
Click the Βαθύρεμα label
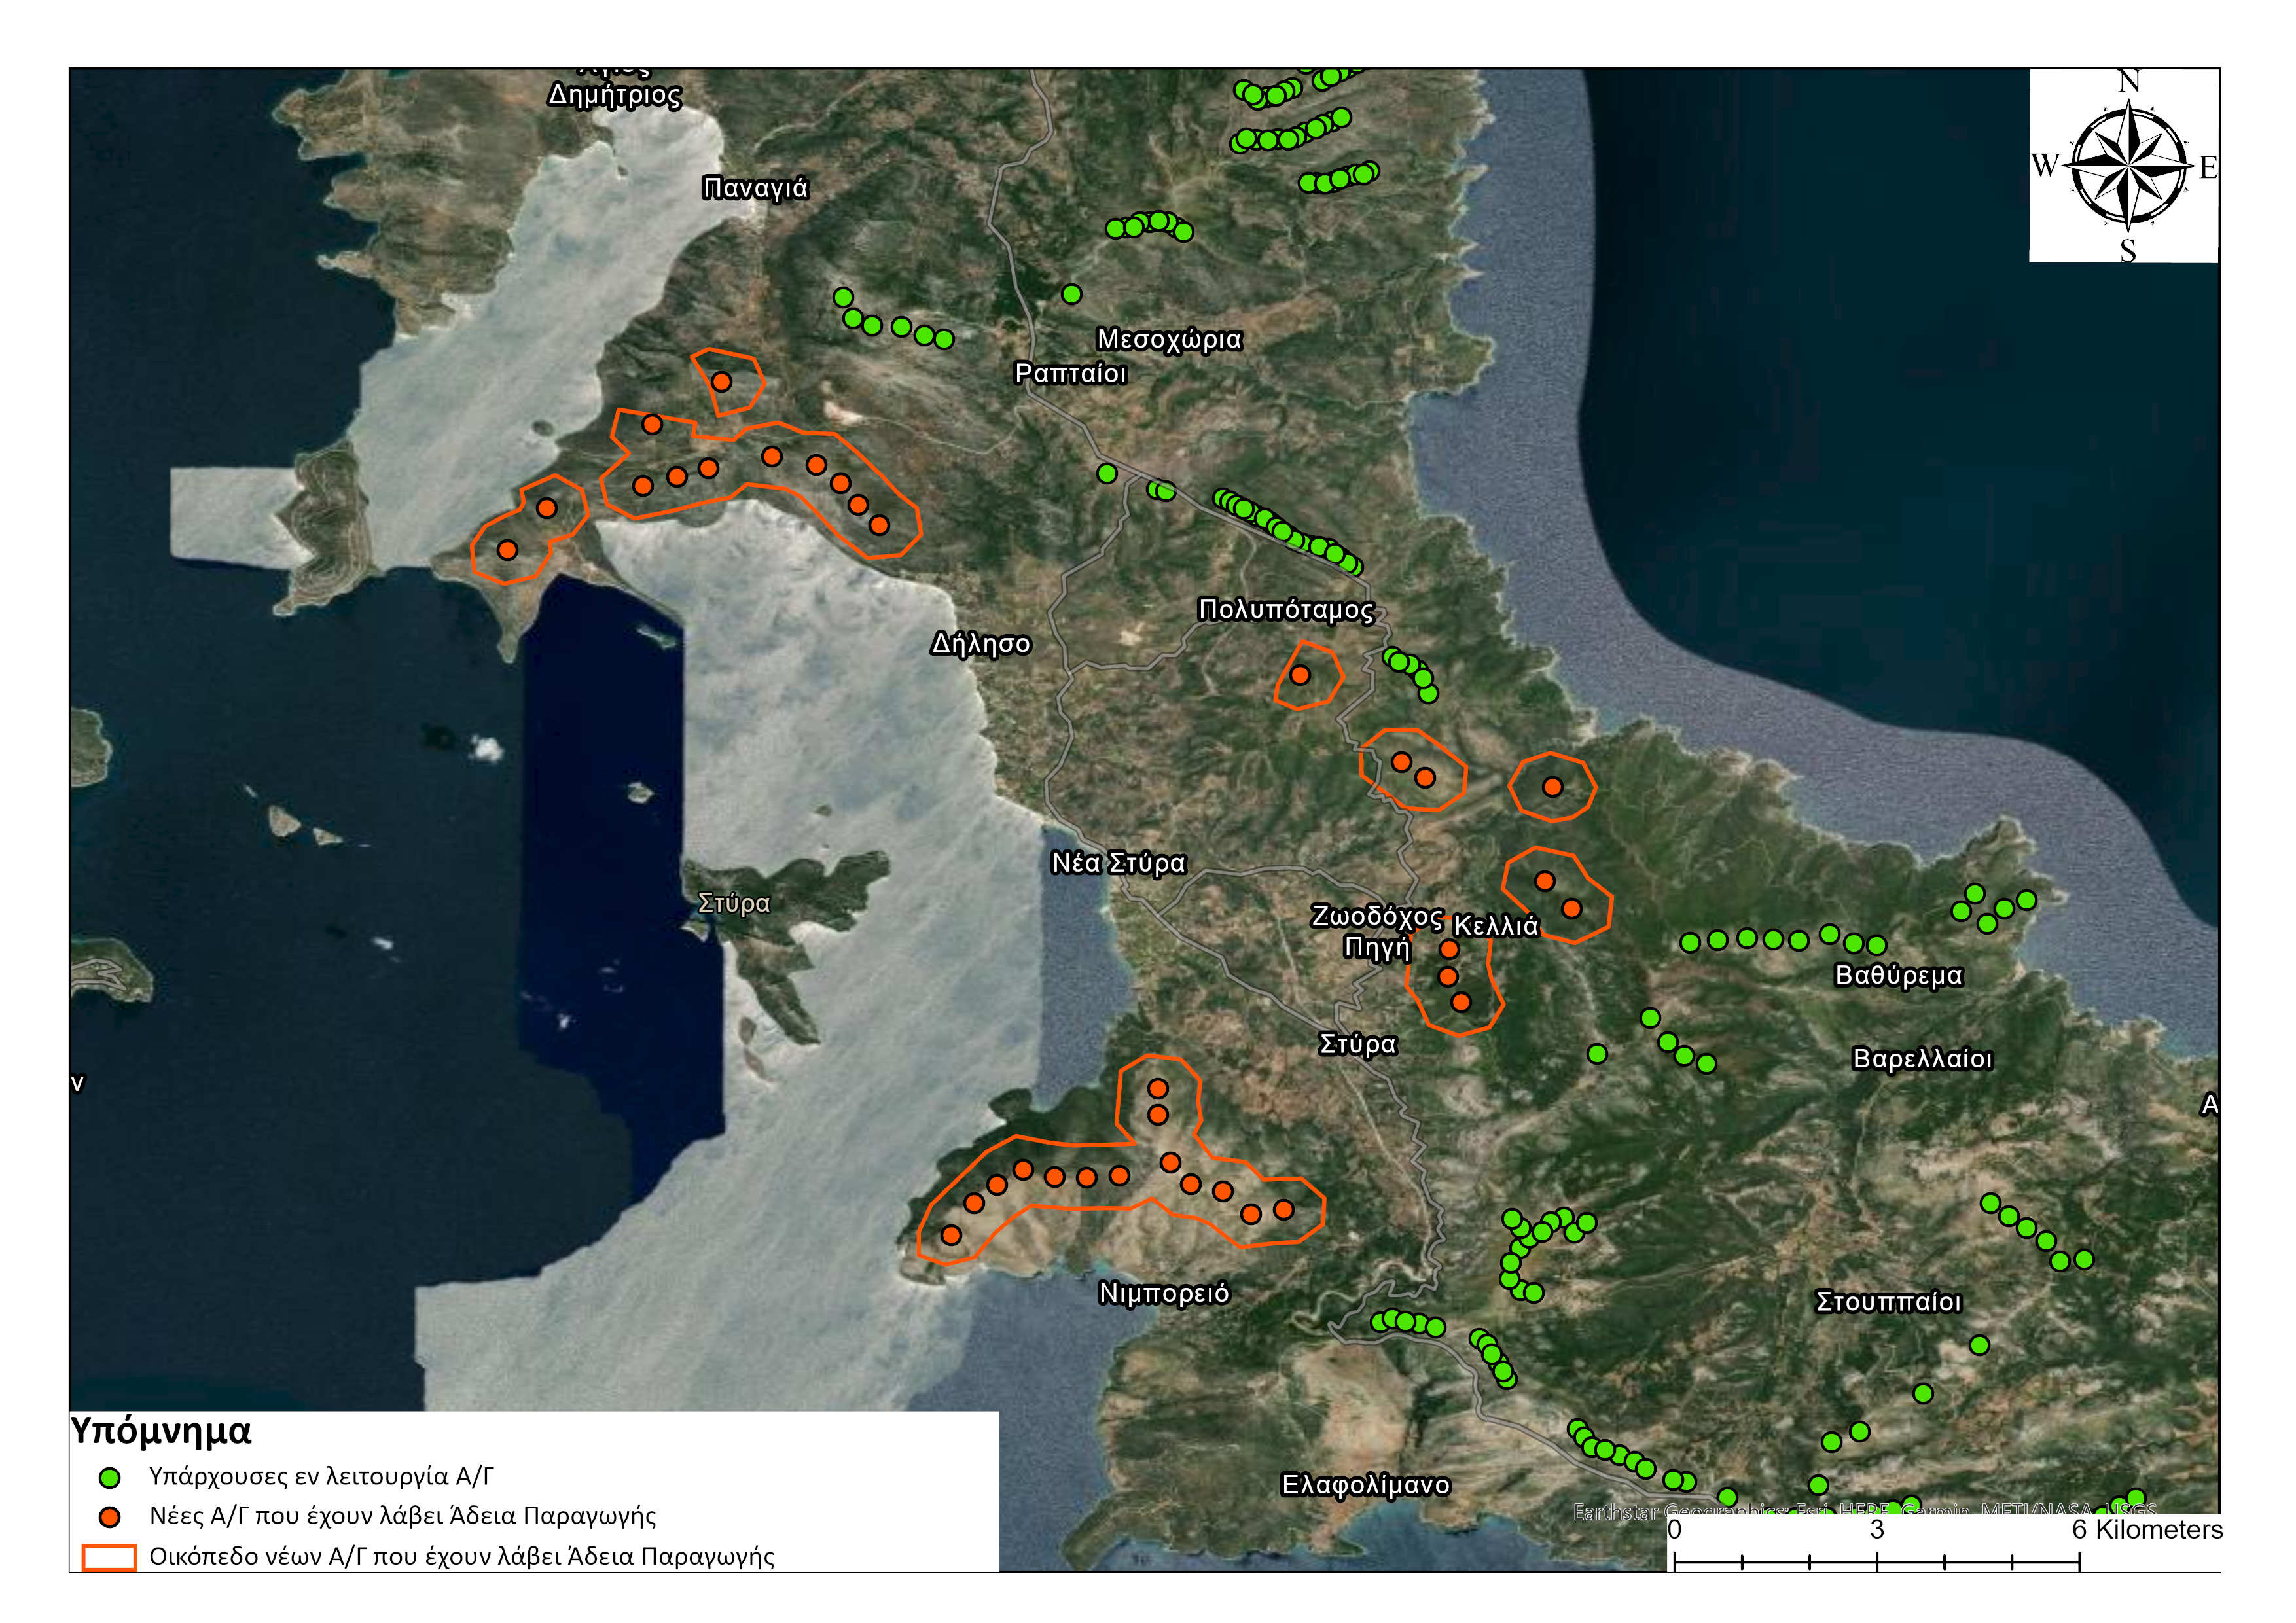(1898, 975)
